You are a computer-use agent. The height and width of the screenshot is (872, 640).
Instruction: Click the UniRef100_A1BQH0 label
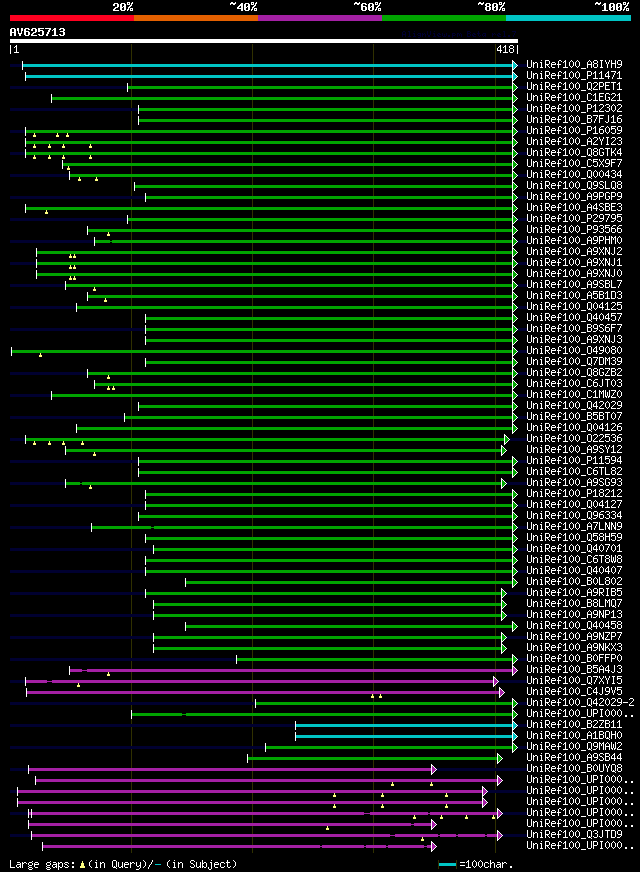[574, 736]
